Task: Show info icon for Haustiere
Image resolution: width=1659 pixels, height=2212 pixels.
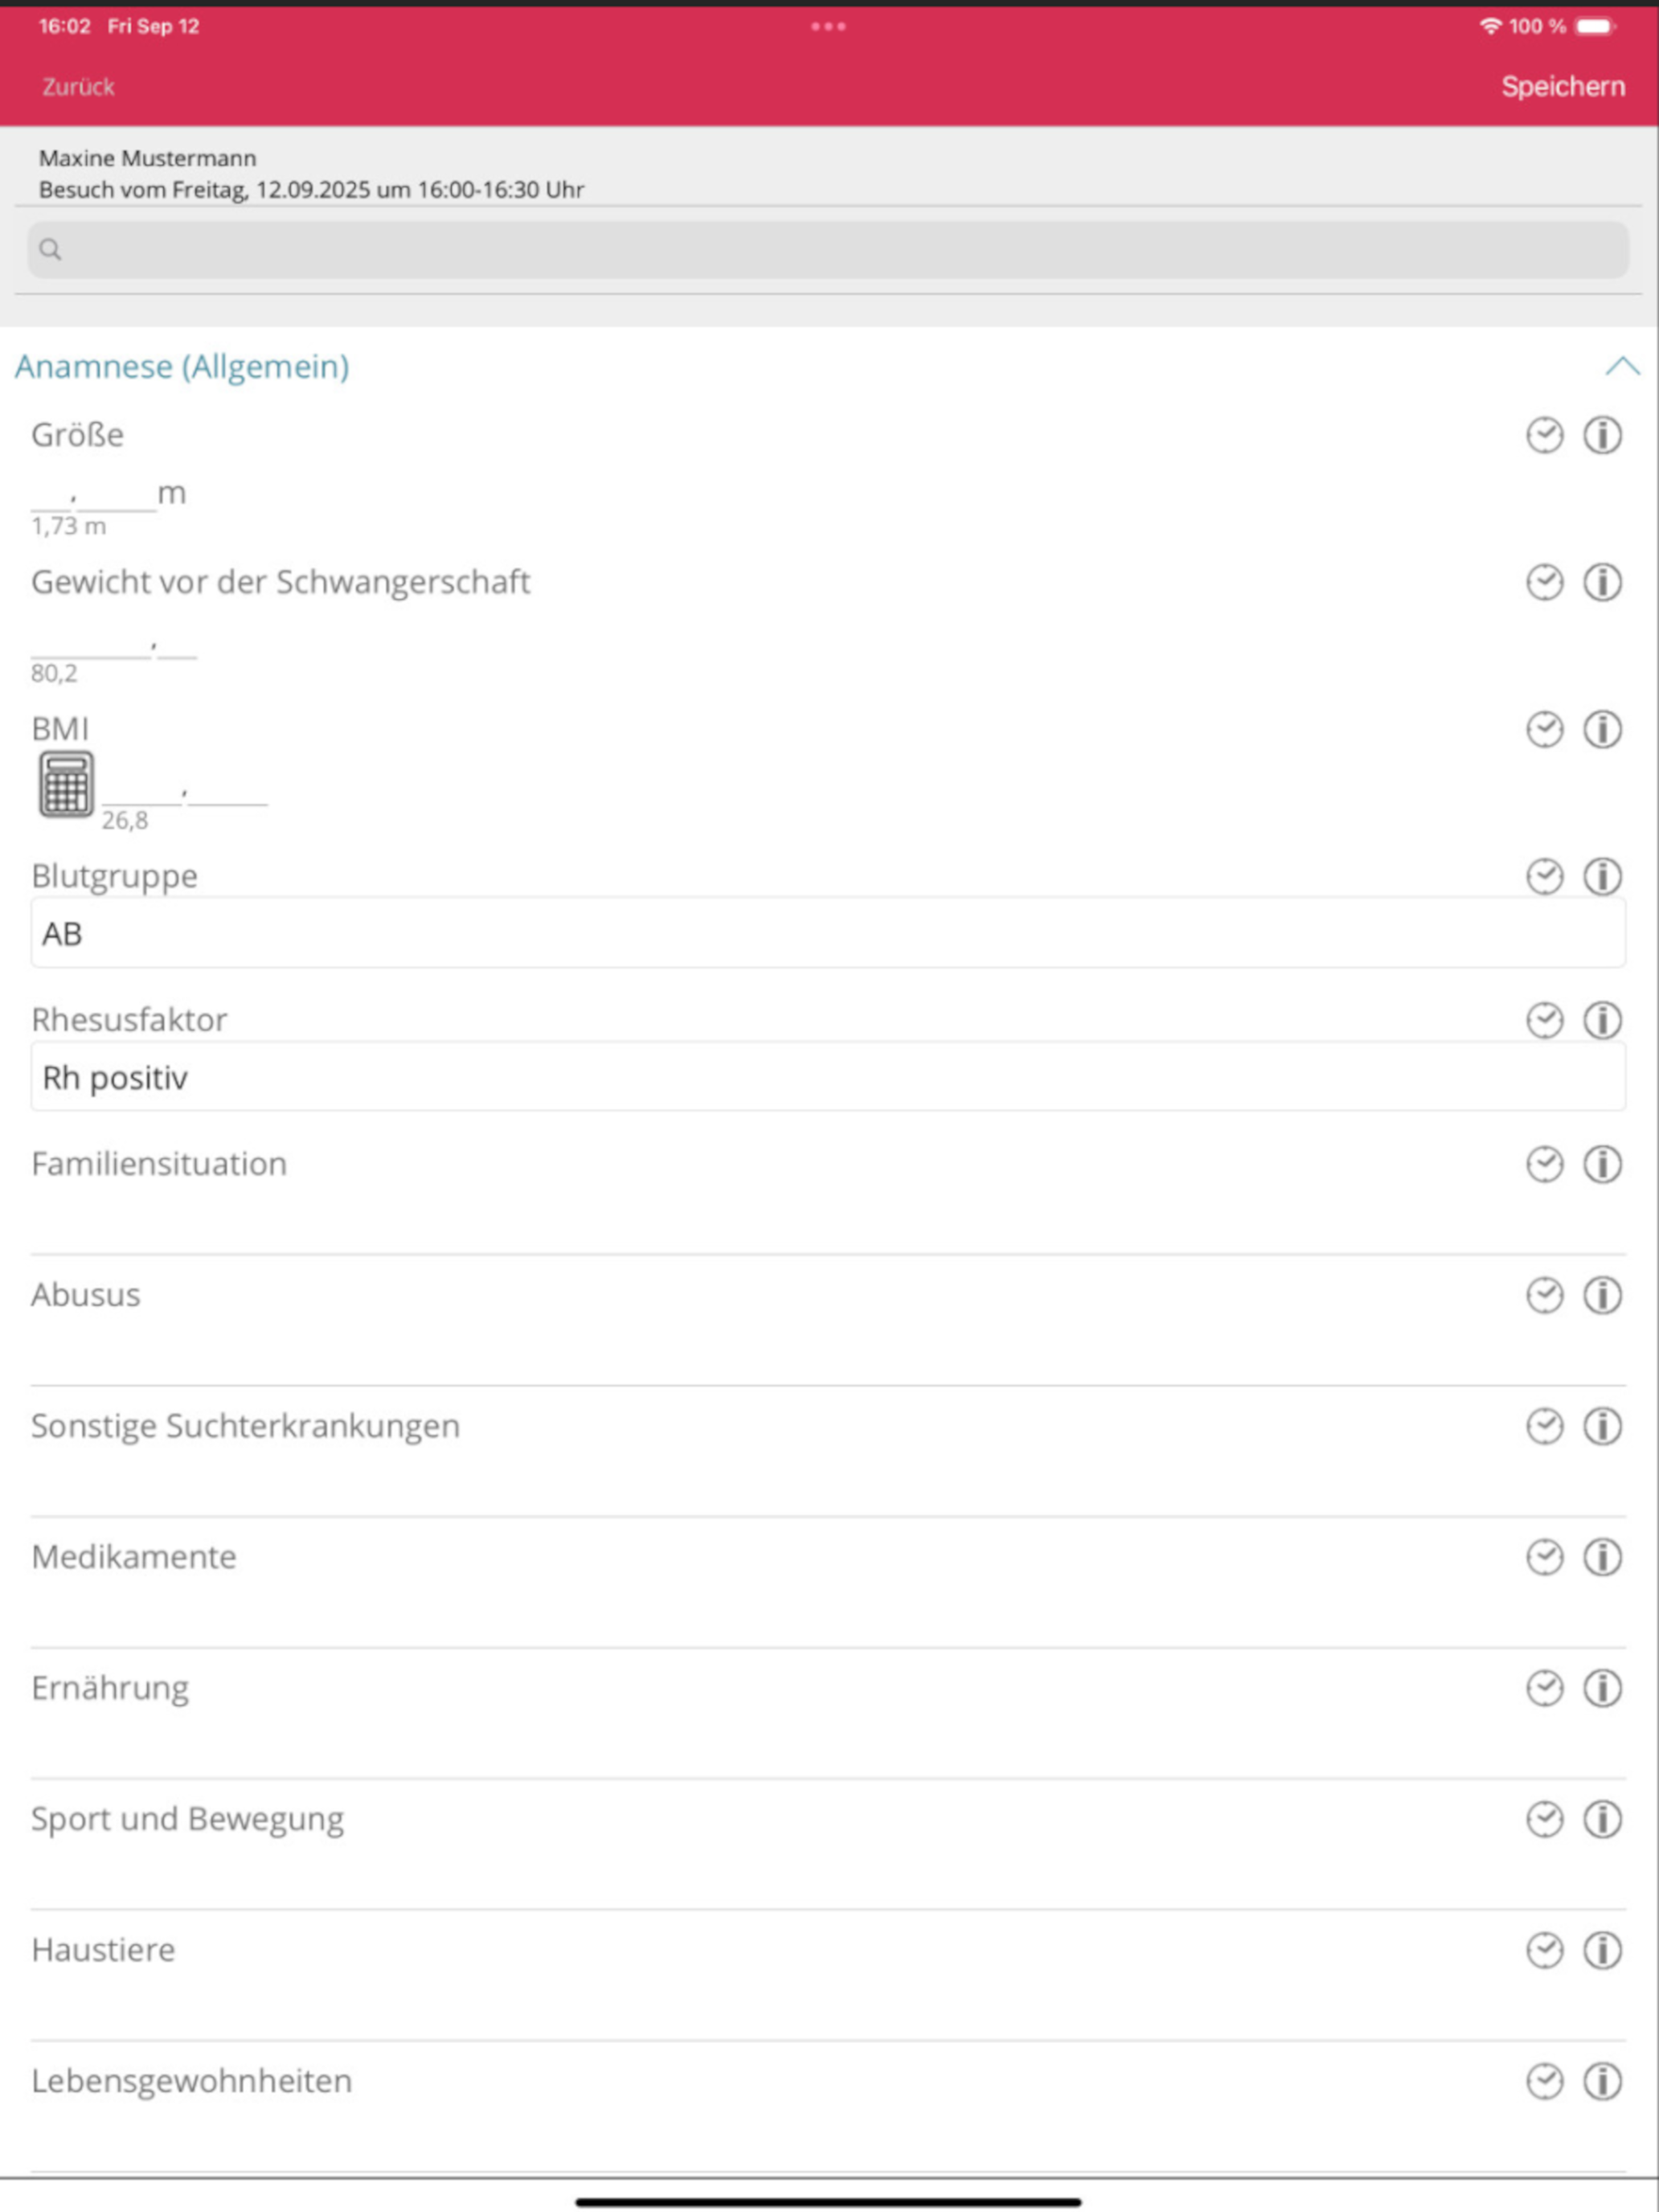Action: (1602, 1950)
